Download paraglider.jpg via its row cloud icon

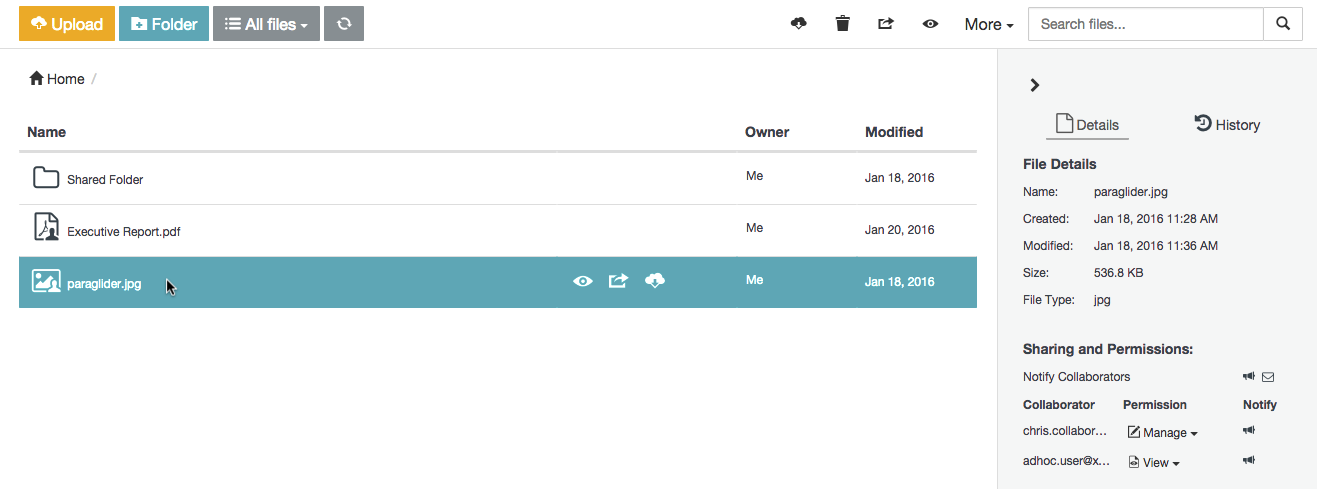pos(655,281)
